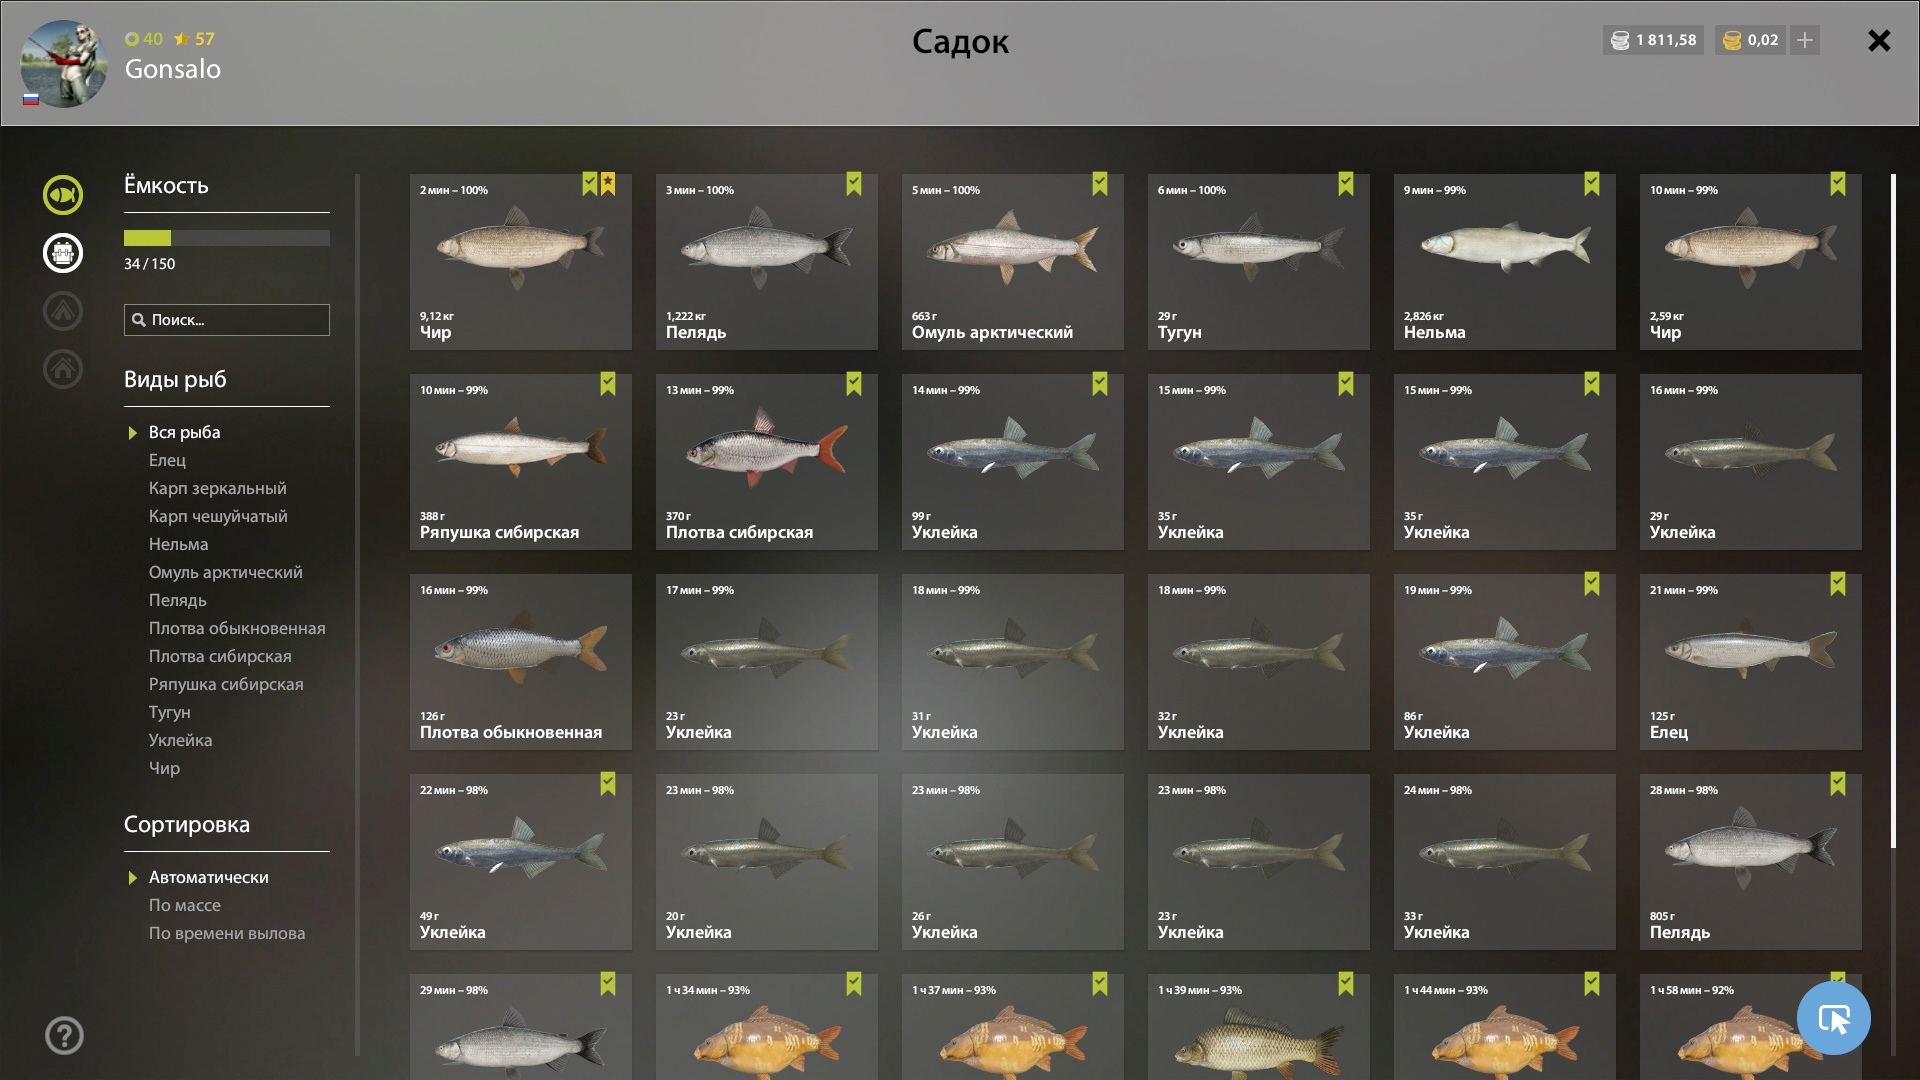
Task: Filter the list by Карп зеркальный
Action: [217, 488]
